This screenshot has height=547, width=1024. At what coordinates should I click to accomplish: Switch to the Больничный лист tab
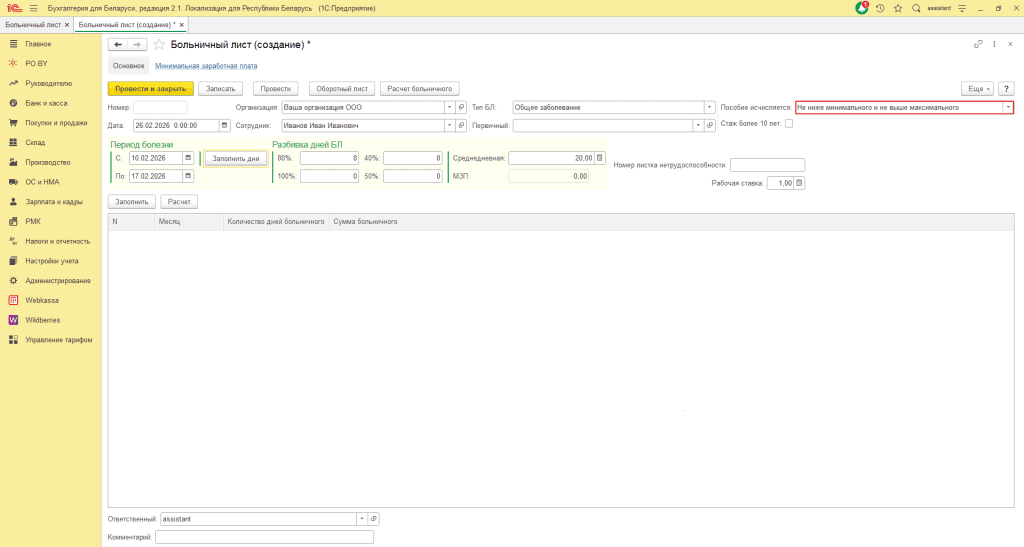[x=32, y=23]
